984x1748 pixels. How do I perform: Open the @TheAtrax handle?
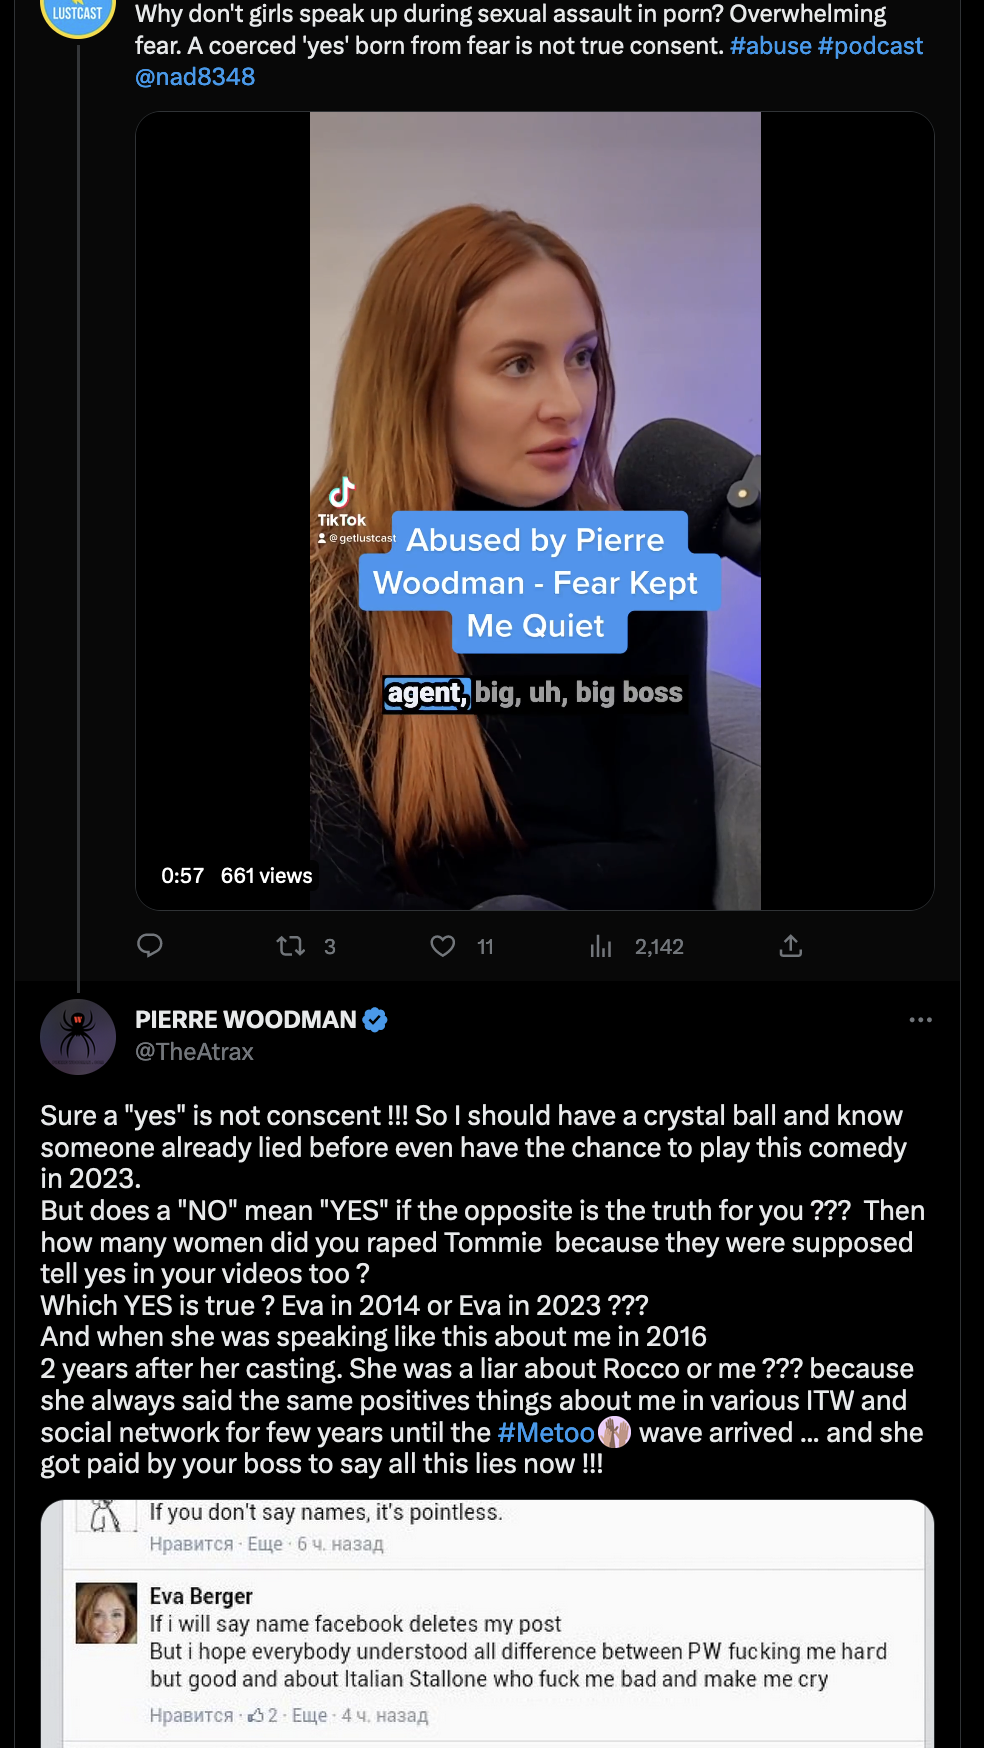coord(194,1052)
